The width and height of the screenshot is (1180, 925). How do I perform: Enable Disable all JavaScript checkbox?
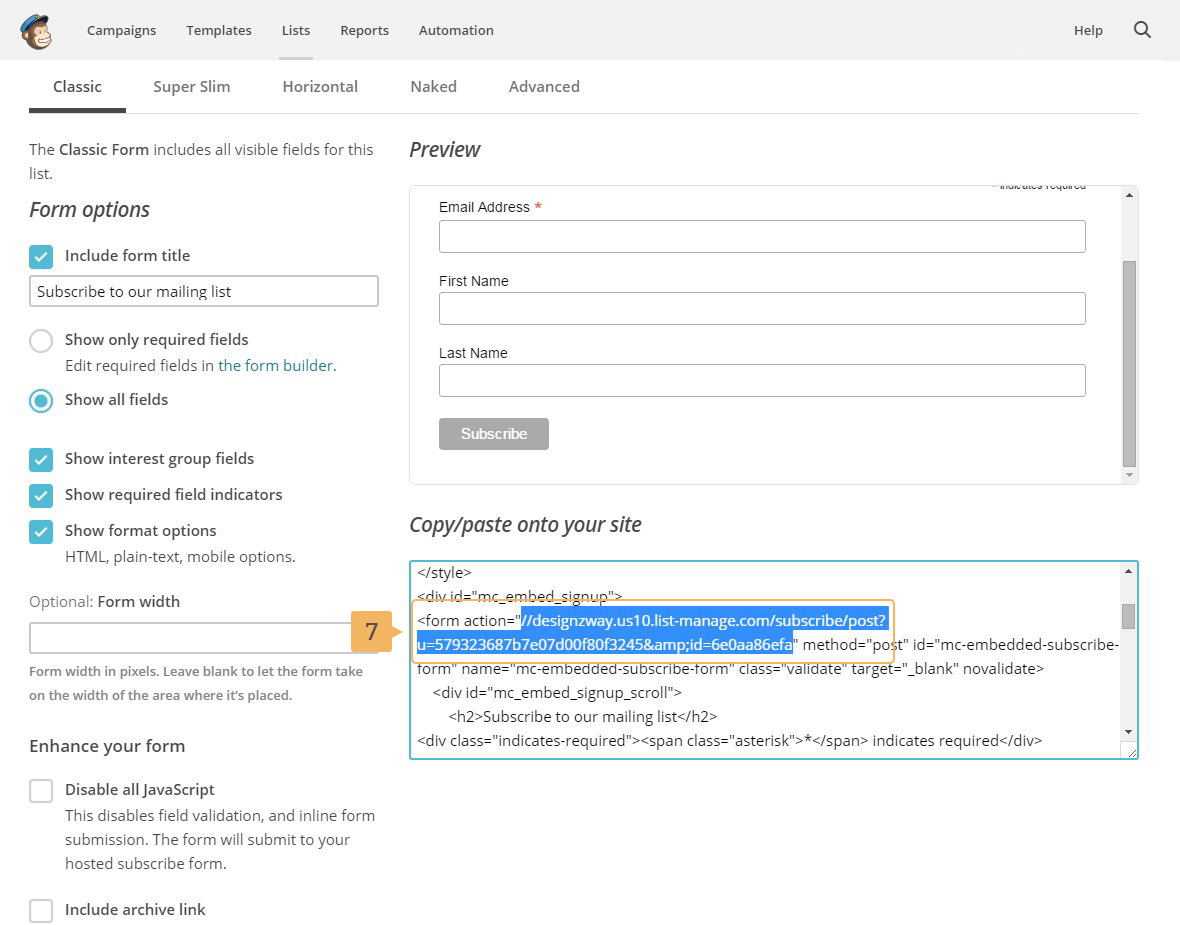coord(41,791)
